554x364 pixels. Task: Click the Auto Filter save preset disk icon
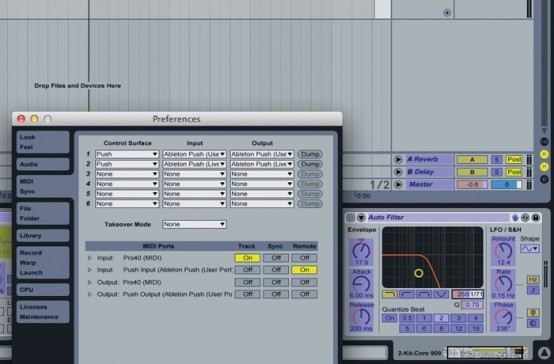pyautogui.click(x=536, y=217)
